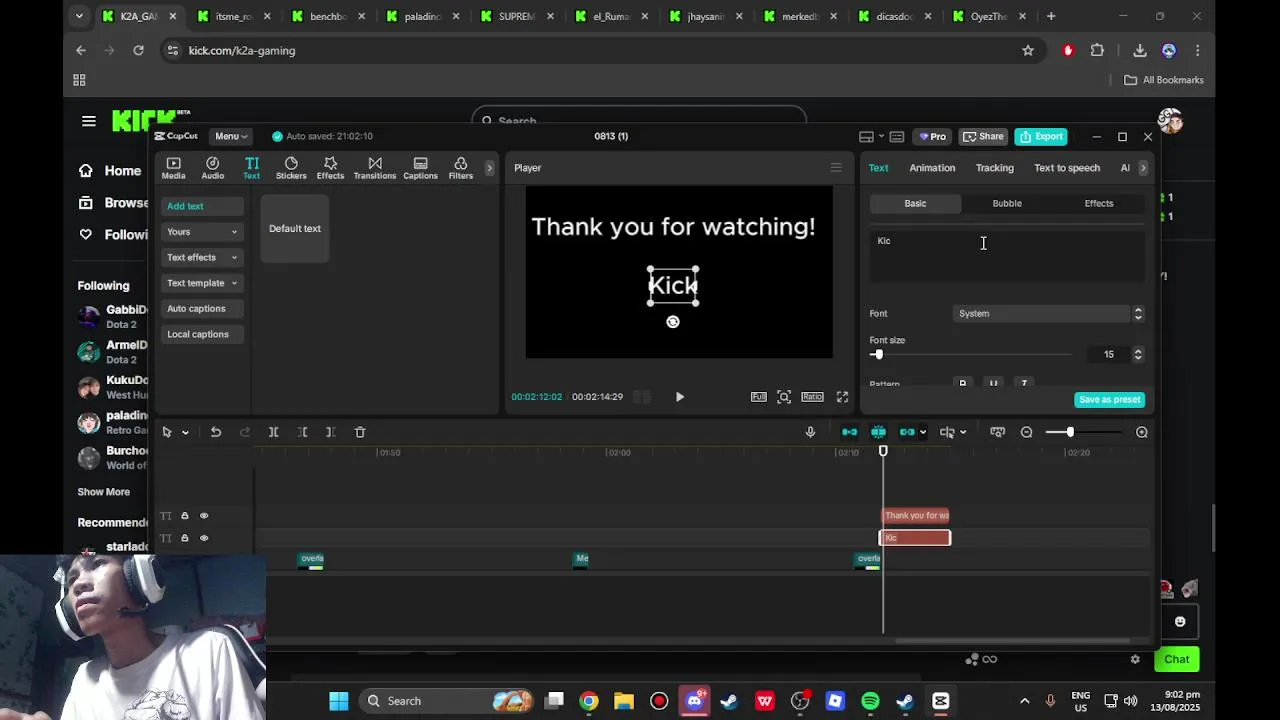1280x720 pixels.
Task: Toggle auto snapping in timeline toolbar
Action: [878, 432]
